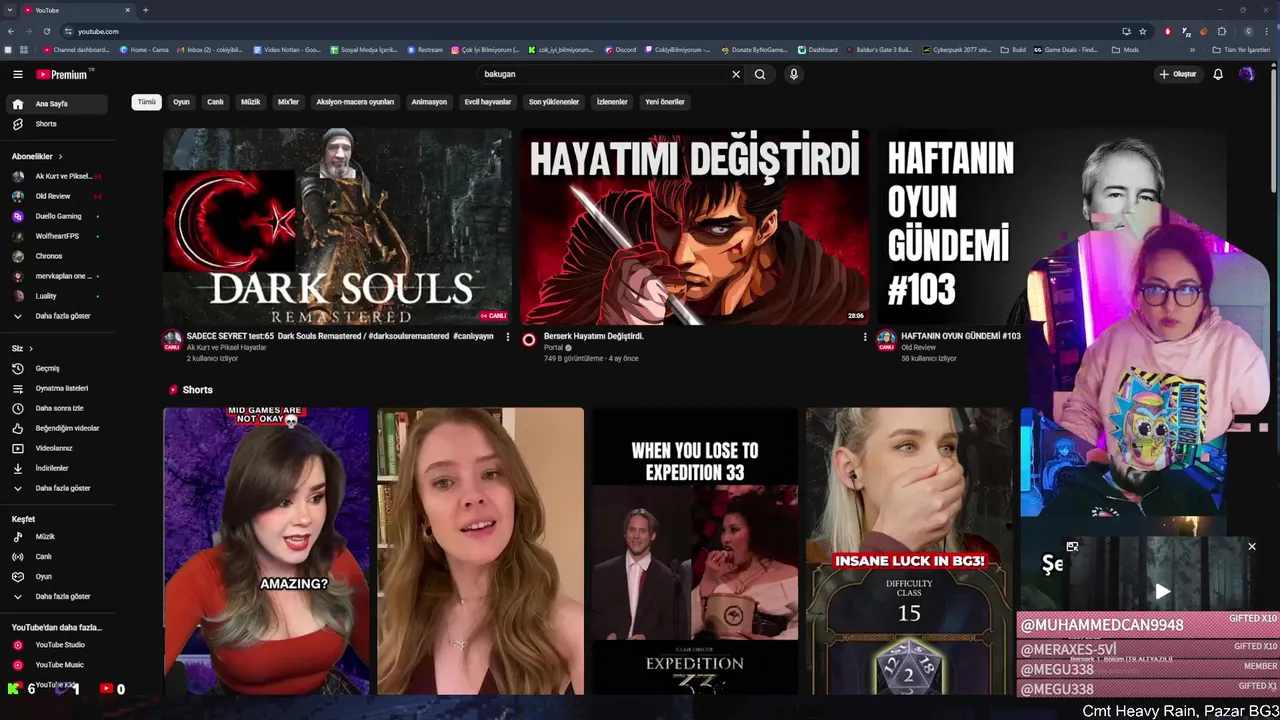This screenshot has height=720, width=1280.
Task: Expand the Siz section chevron
Action: tap(31, 349)
